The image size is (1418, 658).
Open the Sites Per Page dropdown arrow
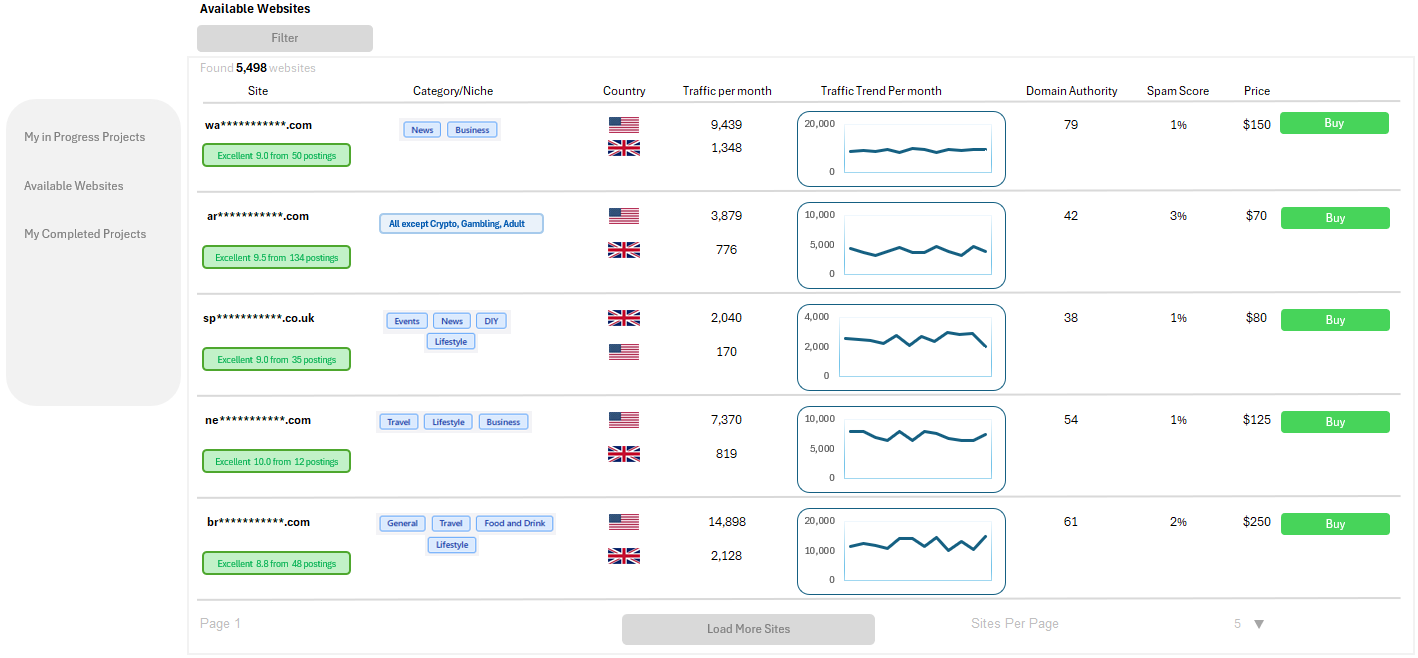coord(1259,624)
